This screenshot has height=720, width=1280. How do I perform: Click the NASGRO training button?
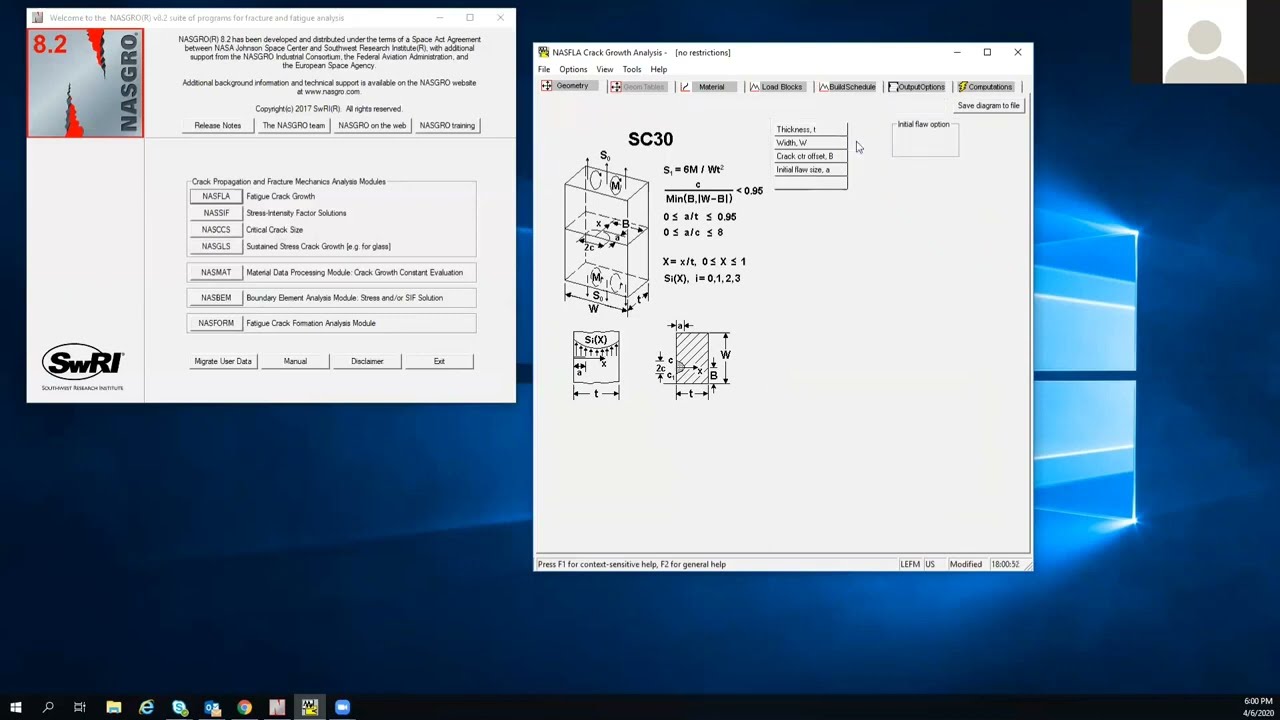click(447, 125)
